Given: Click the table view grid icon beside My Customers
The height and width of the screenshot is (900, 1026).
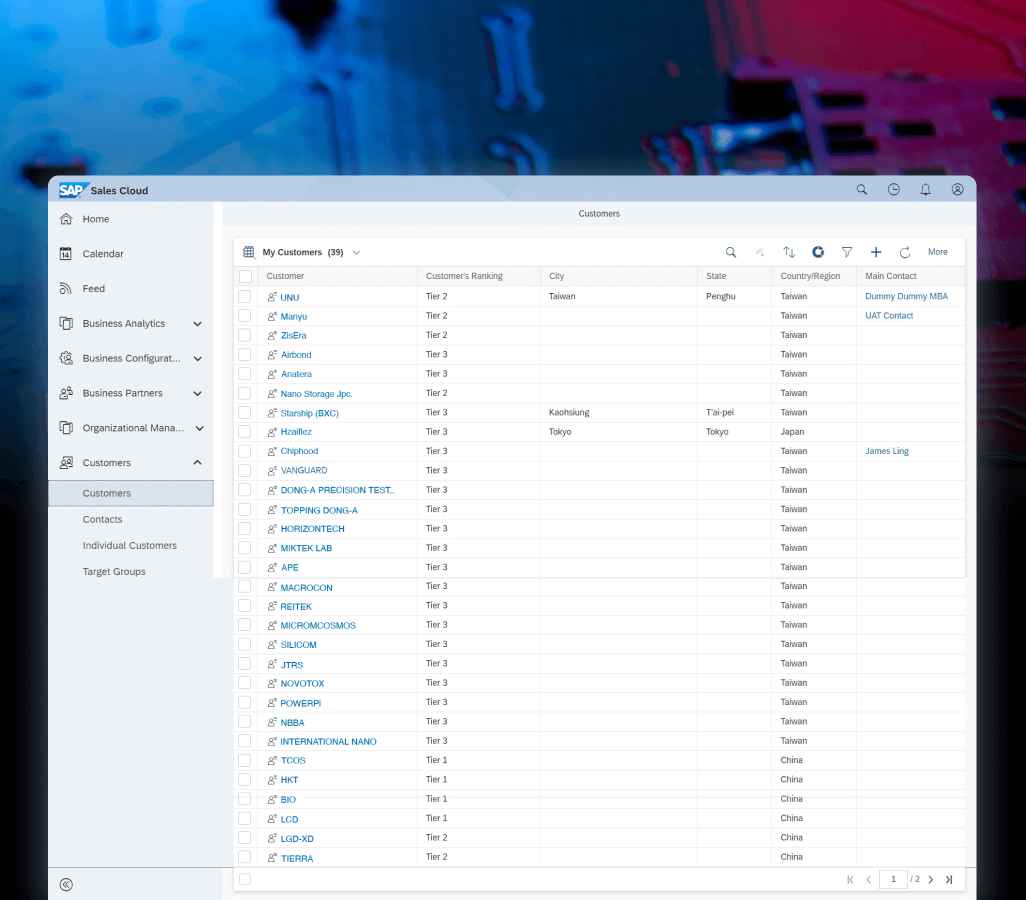Looking at the screenshot, I should (249, 252).
